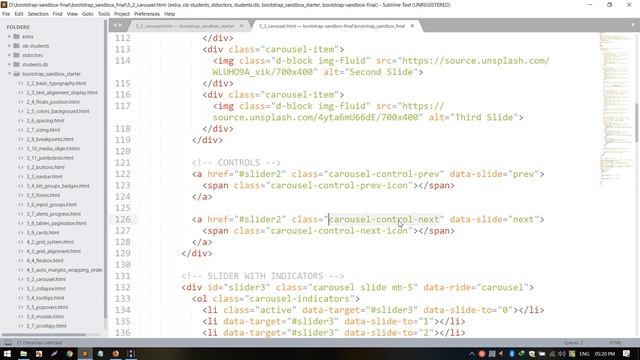Switch to the bootstrap_sandbox_starter carousel tab
640x360 pixels.
point(185,26)
